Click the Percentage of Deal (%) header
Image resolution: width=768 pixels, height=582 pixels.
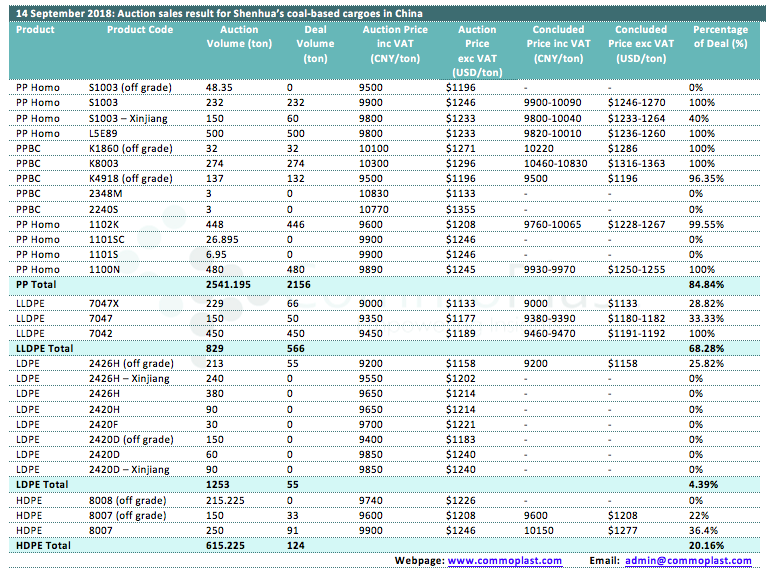(718, 37)
